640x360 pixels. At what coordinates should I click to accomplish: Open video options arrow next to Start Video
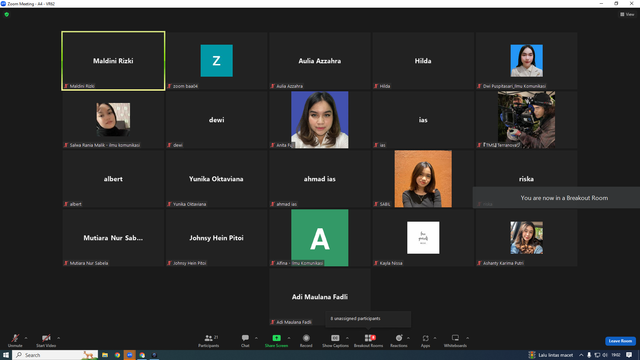pos(58,338)
